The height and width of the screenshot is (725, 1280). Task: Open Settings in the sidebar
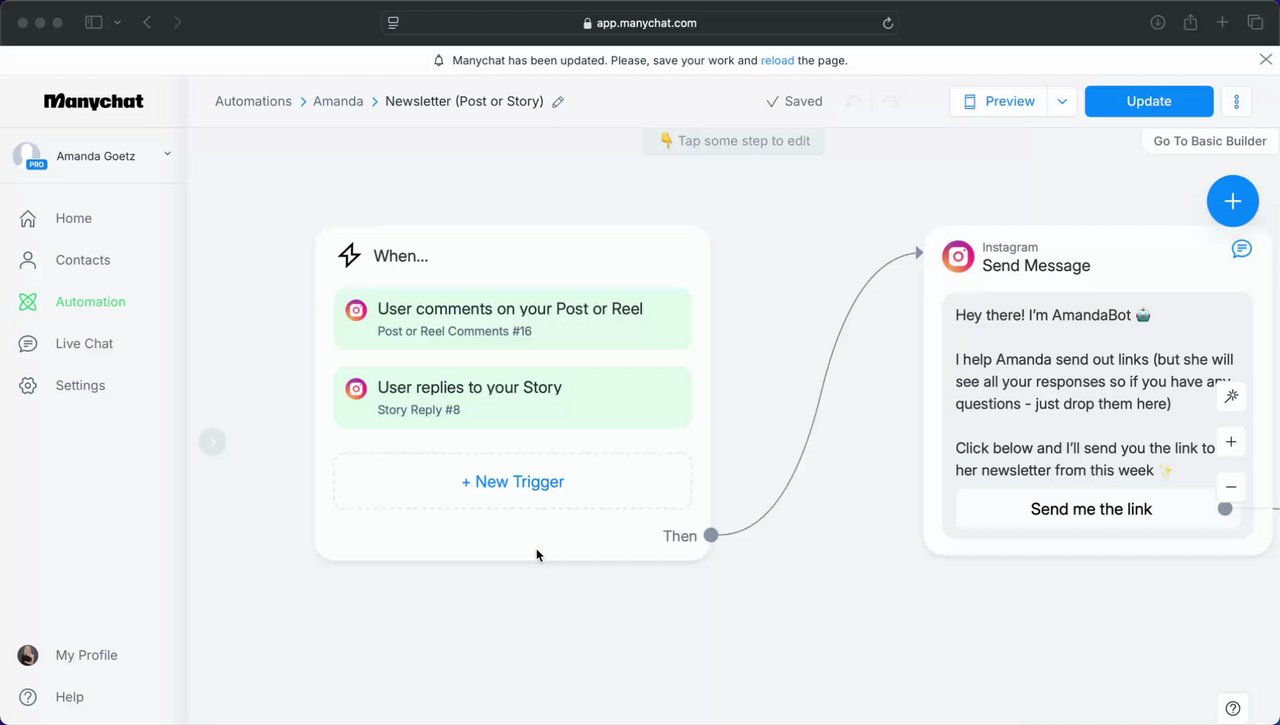click(80, 386)
